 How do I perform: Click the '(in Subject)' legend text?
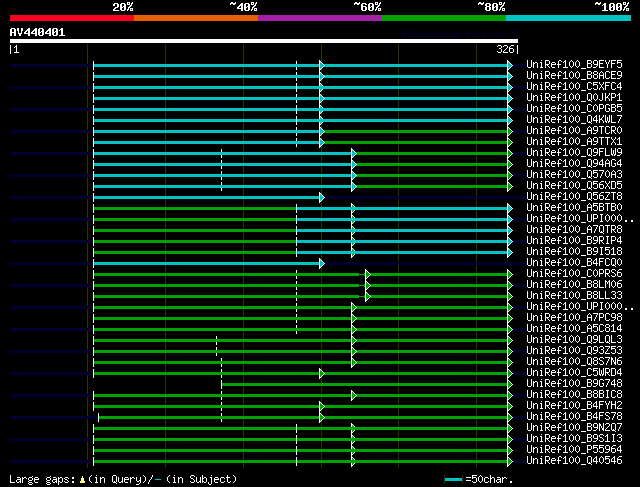[202, 479]
